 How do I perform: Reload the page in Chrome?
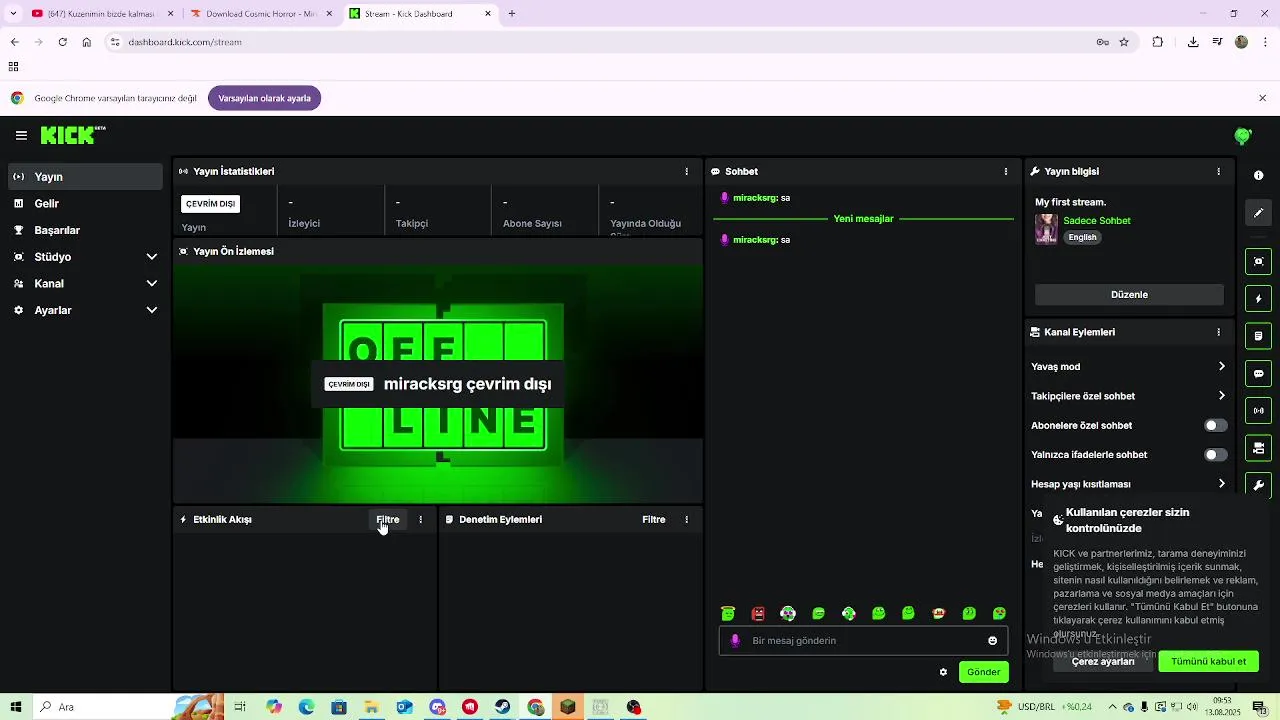(x=62, y=42)
